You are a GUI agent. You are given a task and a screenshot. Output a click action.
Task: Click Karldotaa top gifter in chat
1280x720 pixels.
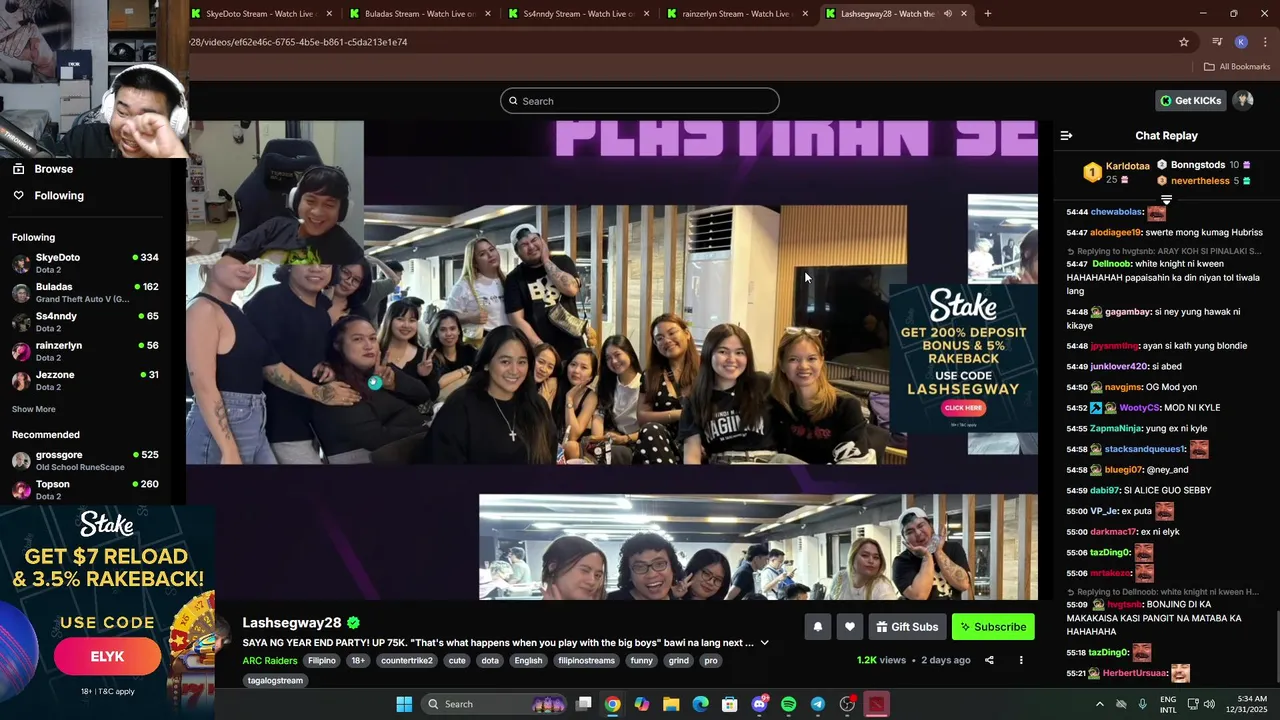[x=1128, y=166]
